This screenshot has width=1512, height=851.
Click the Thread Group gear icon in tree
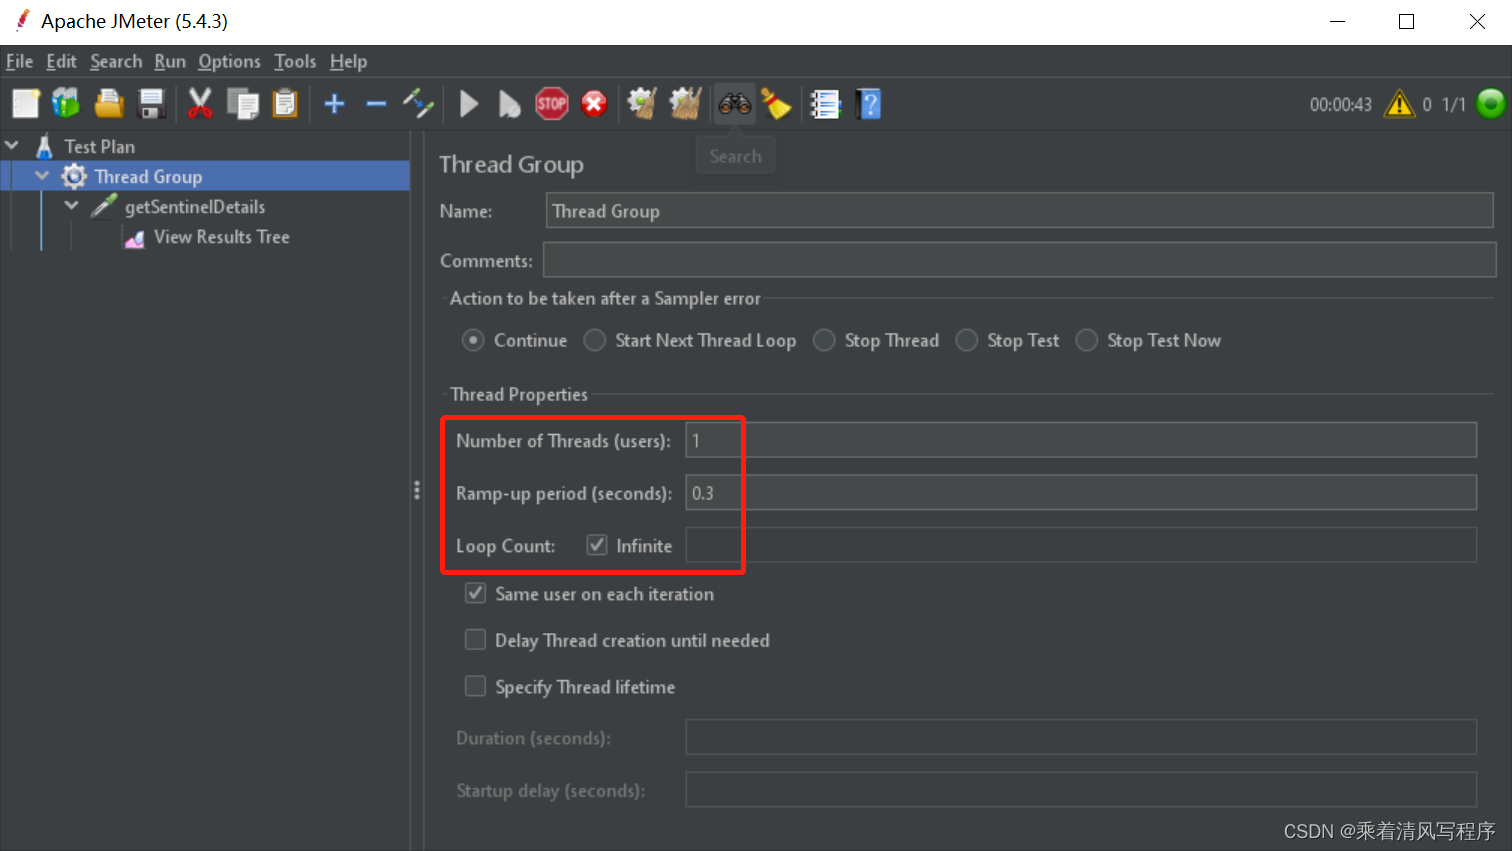pyautogui.click(x=74, y=177)
